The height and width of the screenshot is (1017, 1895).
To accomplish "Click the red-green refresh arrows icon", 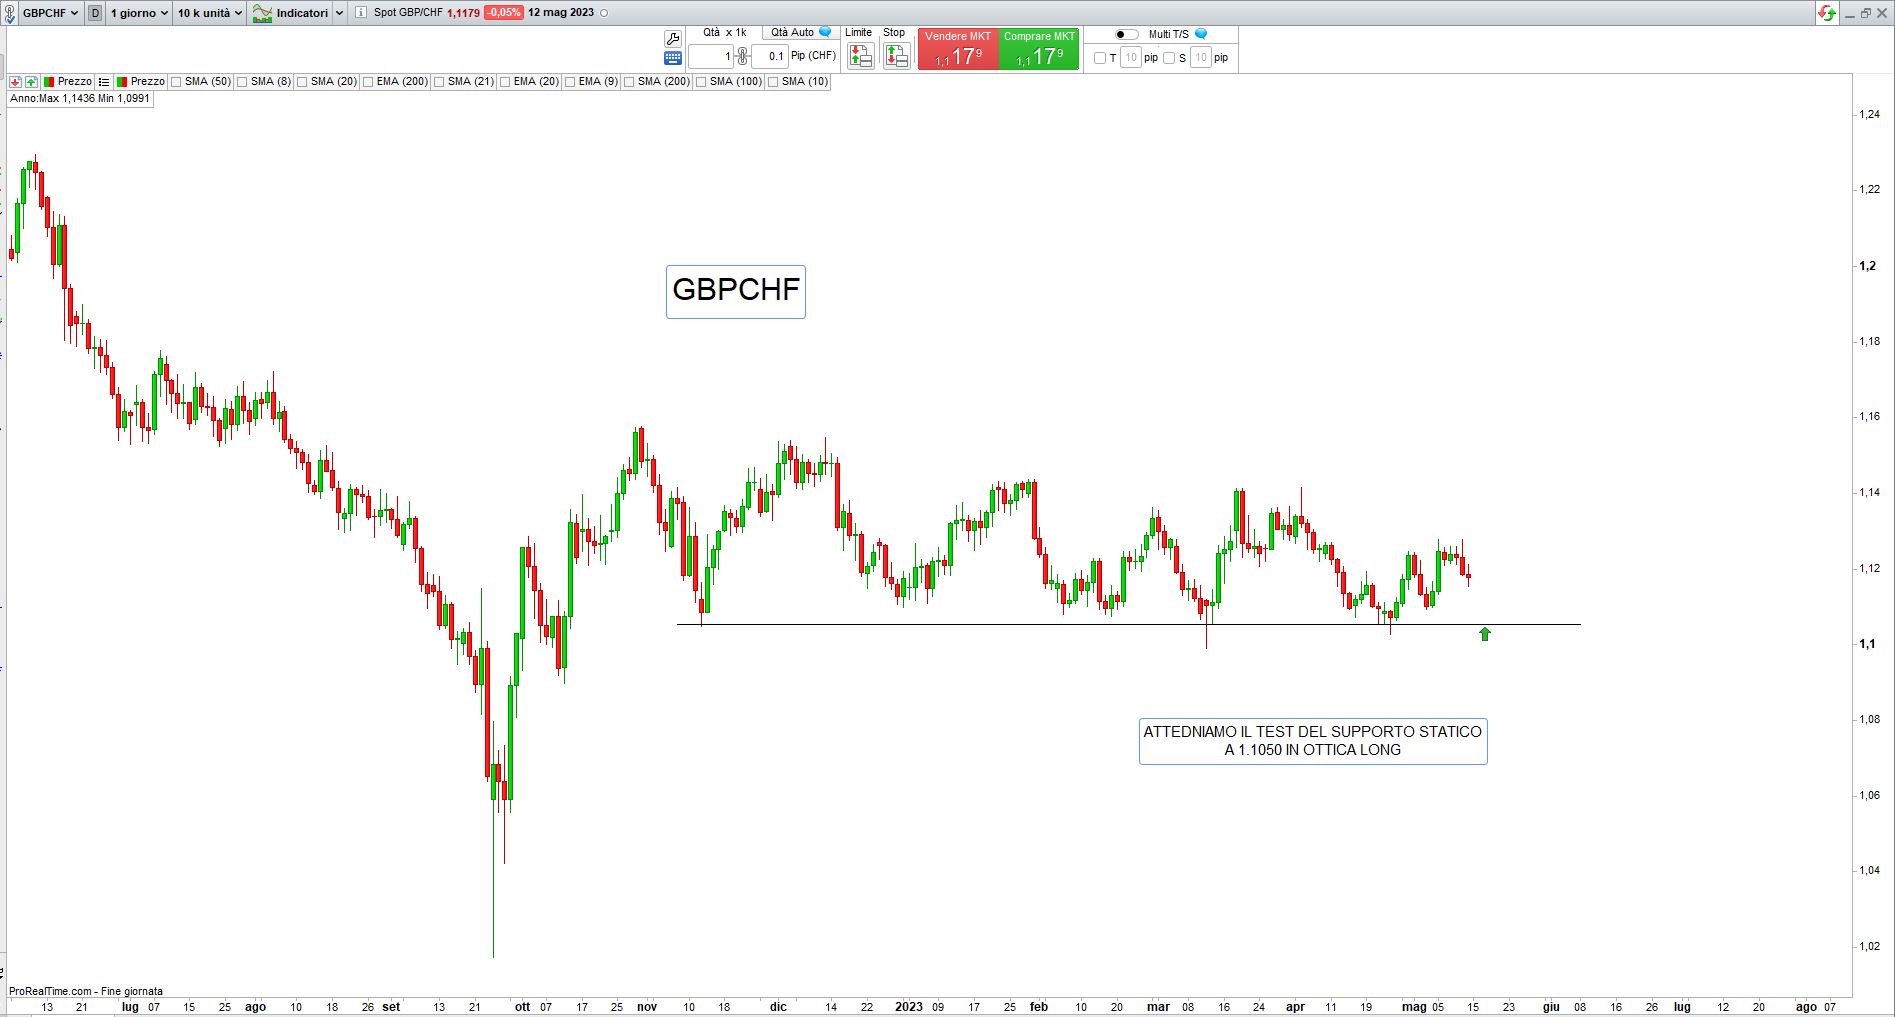I will coord(1827,13).
